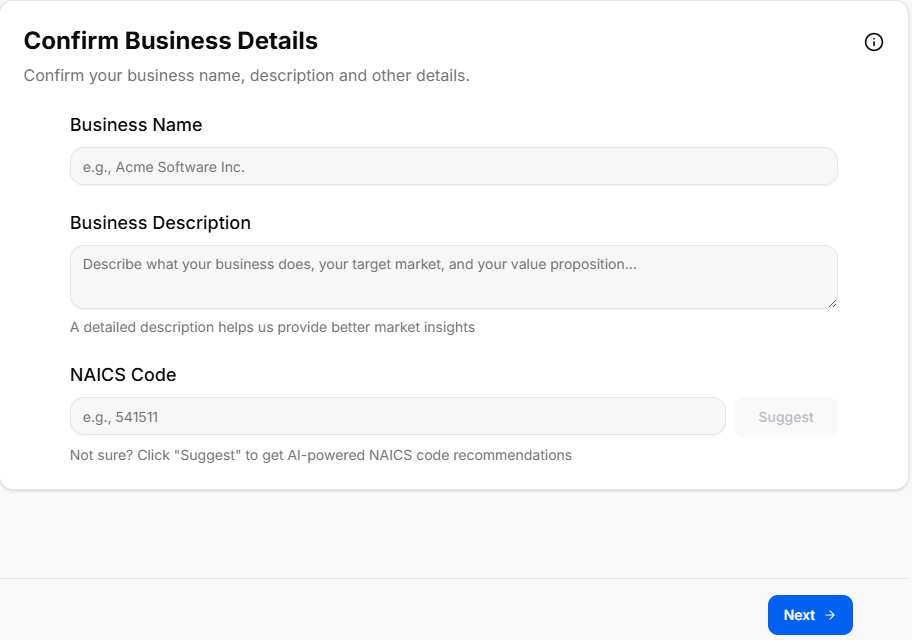Click into the Business Description textarea
The width and height of the screenshot is (912, 640).
tap(454, 277)
